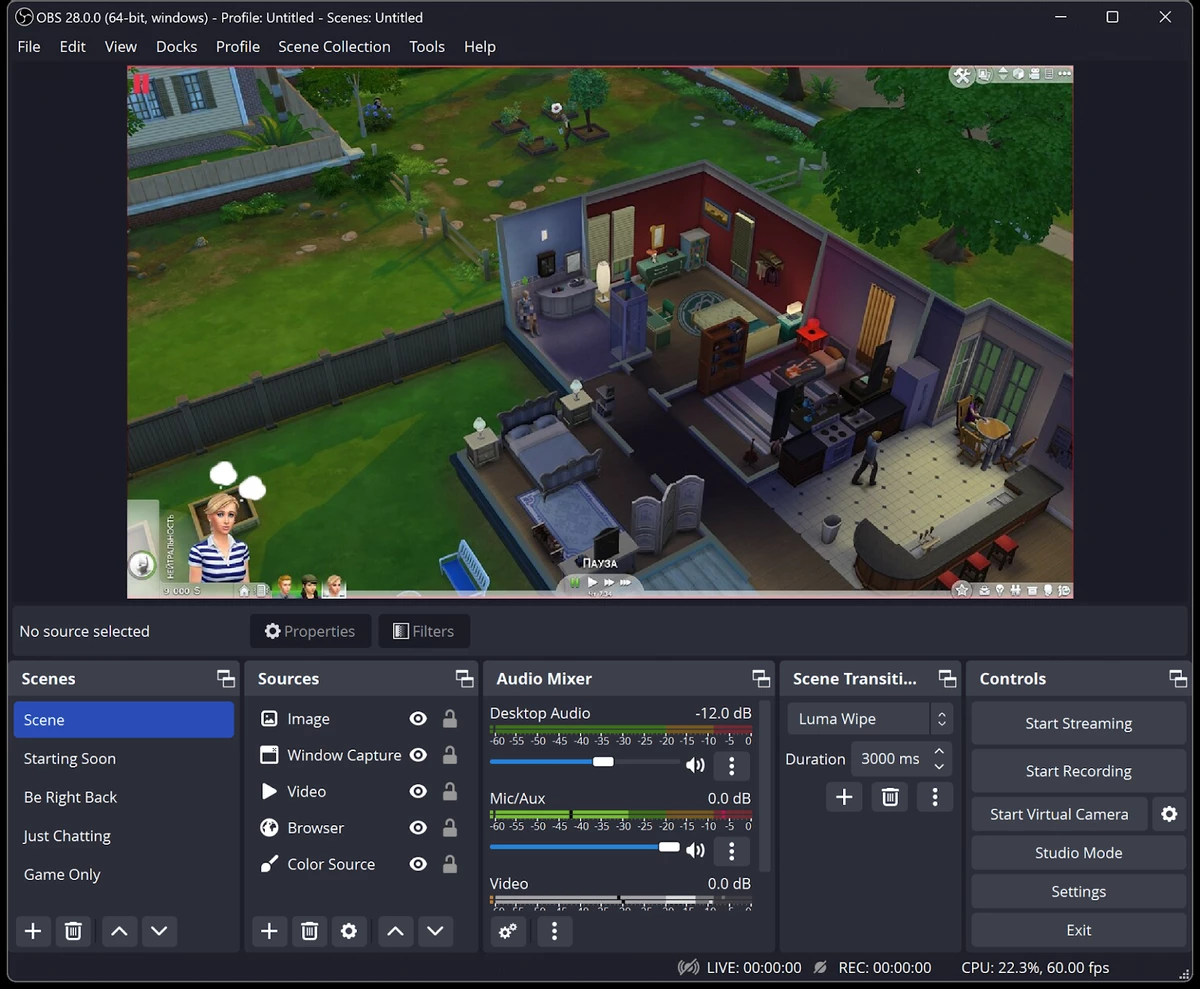The height and width of the screenshot is (989, 1200).
Task: Add a new scene with plus icon
Action: coord(33,931)
